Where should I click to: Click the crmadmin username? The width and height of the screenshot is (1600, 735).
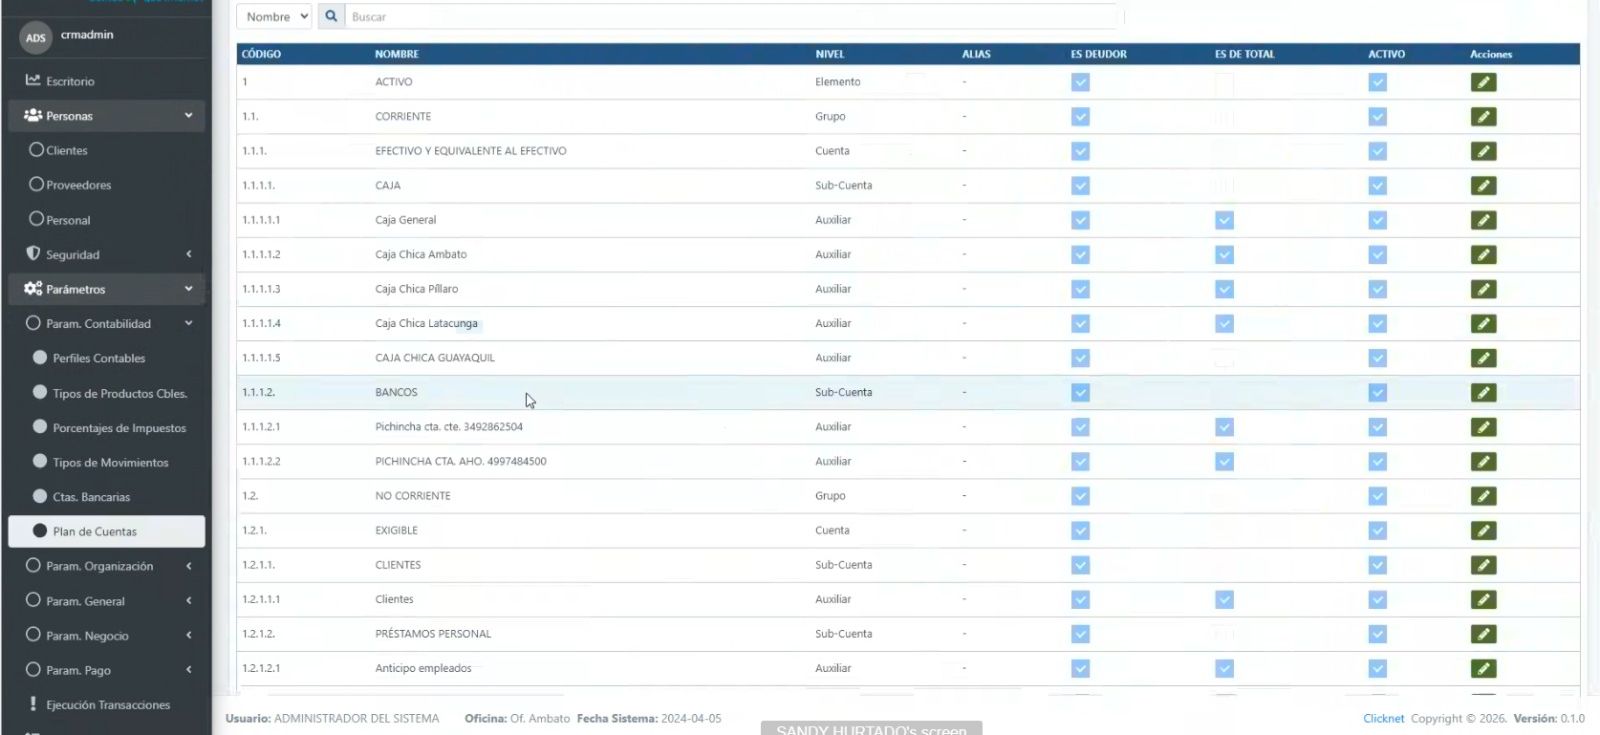[x=87, y=34]
